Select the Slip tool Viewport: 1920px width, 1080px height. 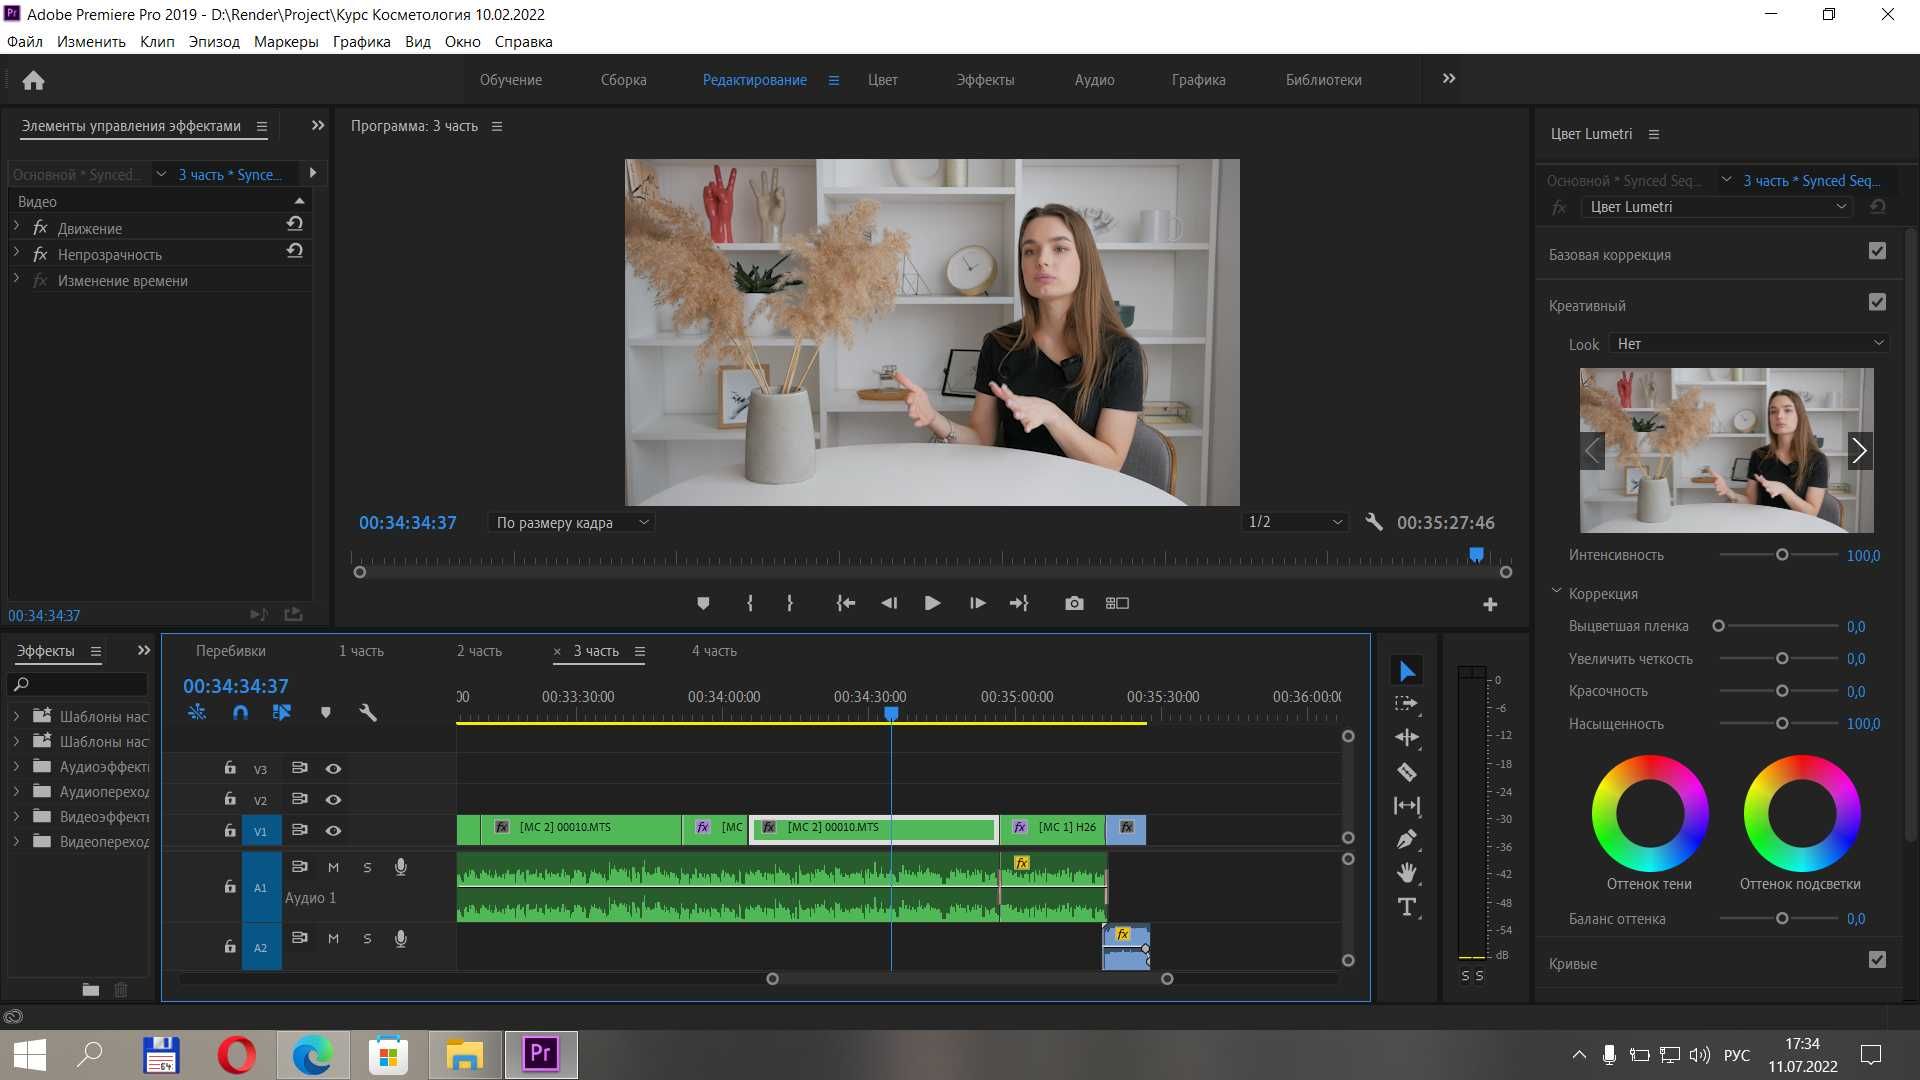coord(1407,806)
